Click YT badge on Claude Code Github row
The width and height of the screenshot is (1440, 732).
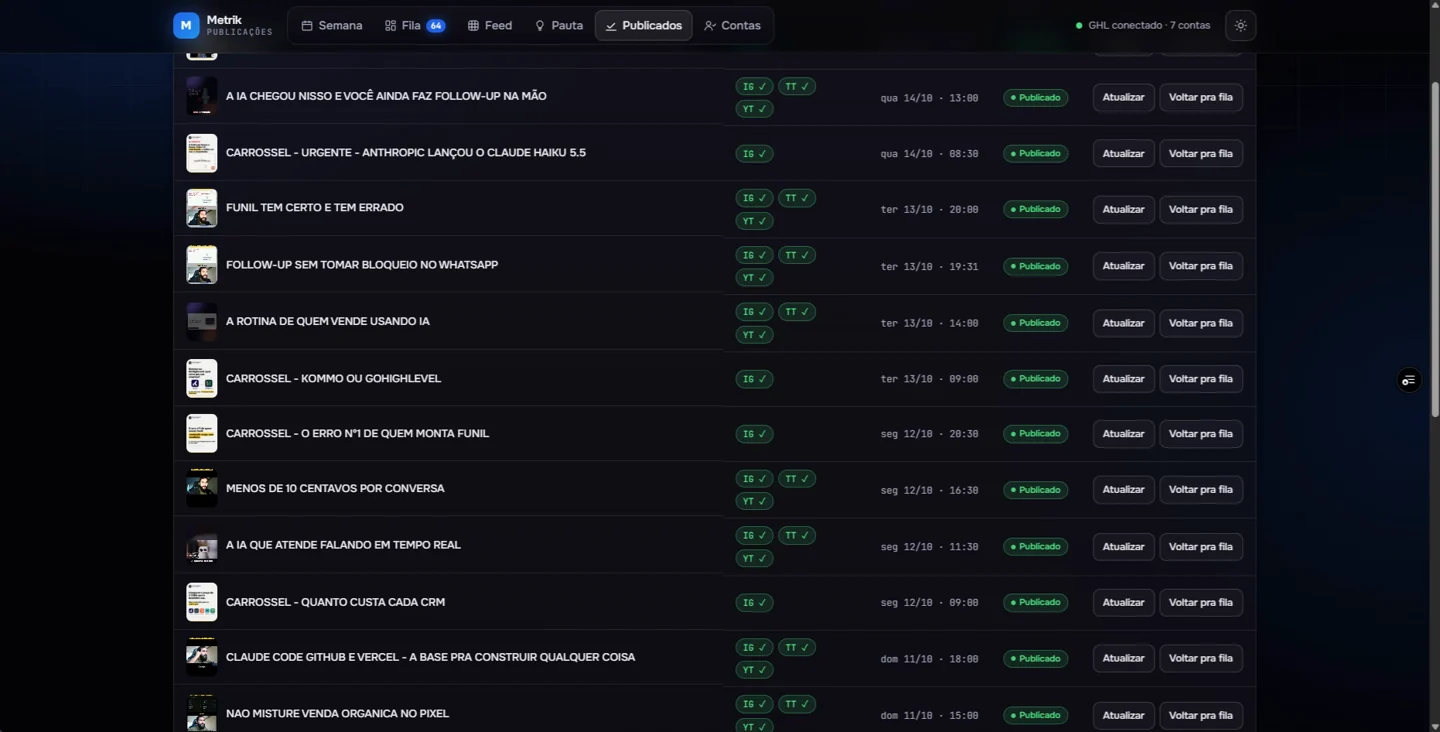click(x=754, y=670)
